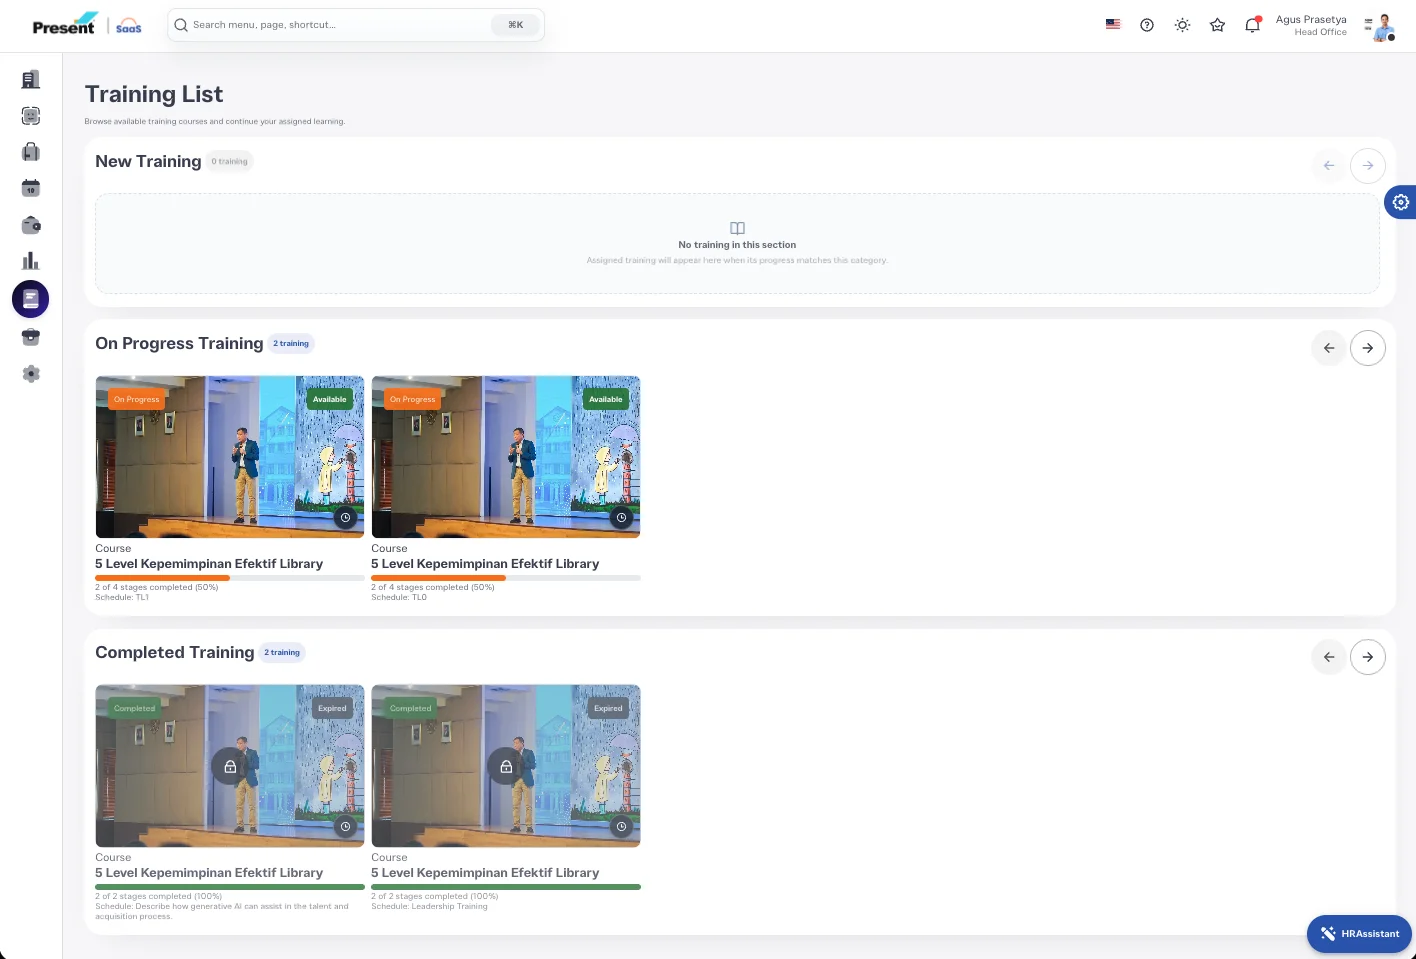Open the on-progress course scheduled TL1
Screen dimensions: 1416x959
pos(230,457)
